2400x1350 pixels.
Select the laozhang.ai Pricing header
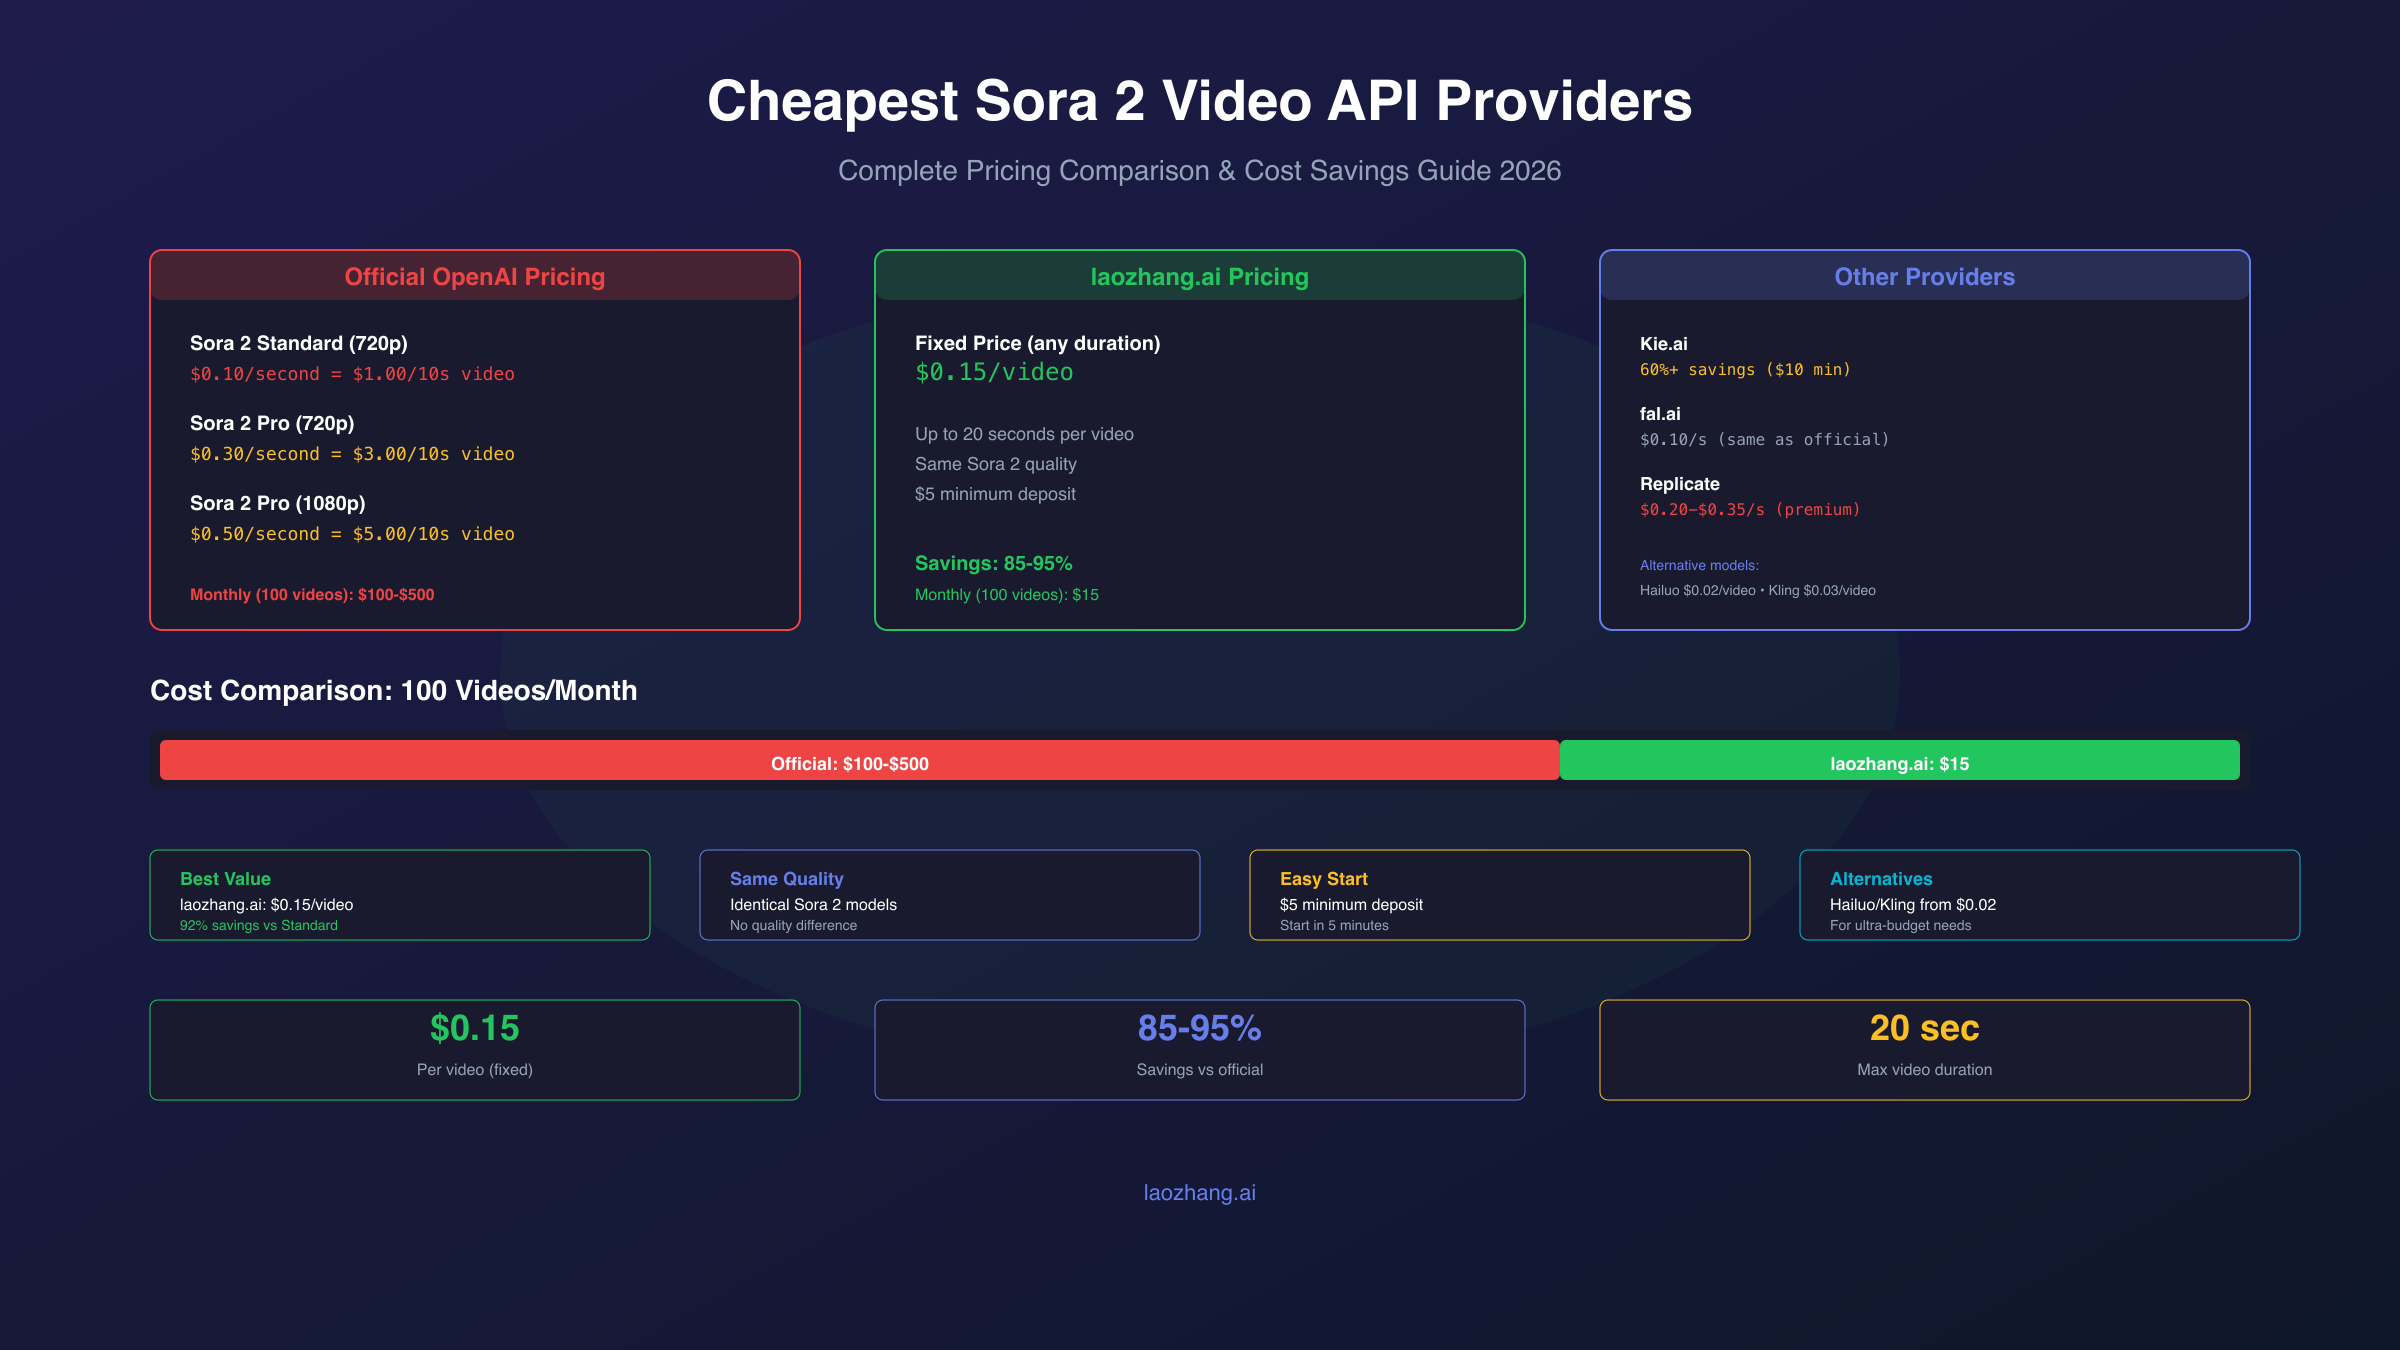(1199, 277)
